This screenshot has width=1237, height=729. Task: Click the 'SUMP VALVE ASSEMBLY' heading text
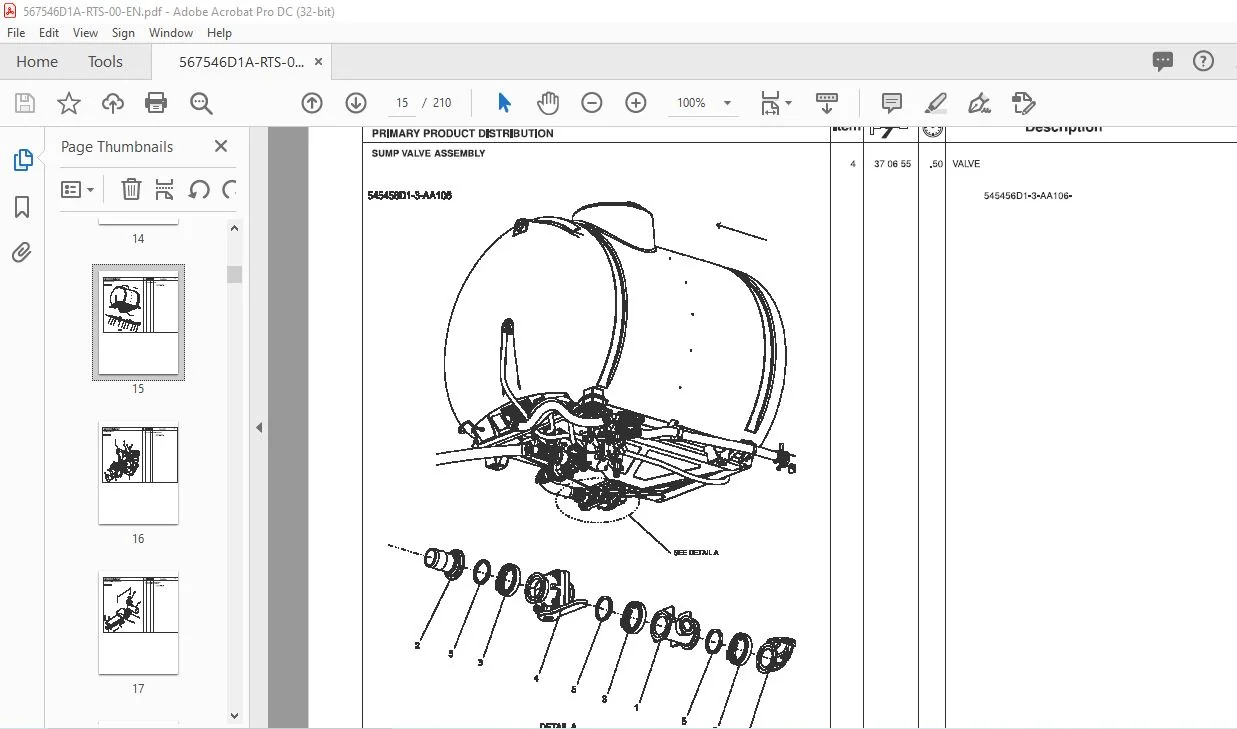coord(428,153)
